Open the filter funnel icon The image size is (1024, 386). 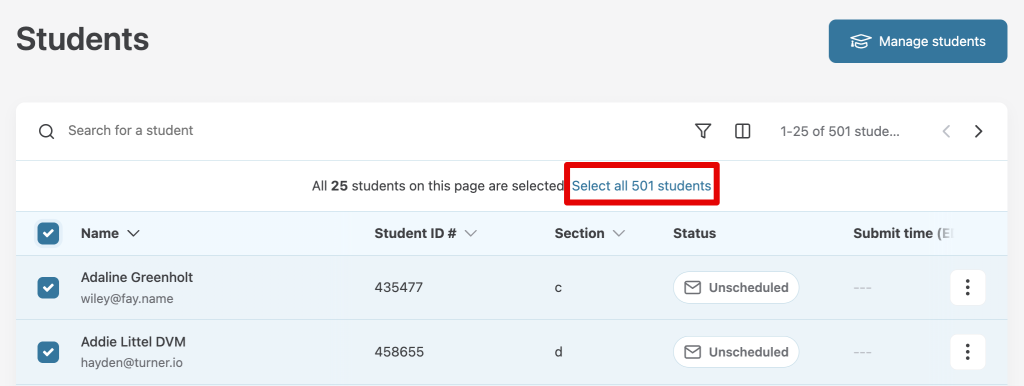(703, 131)
